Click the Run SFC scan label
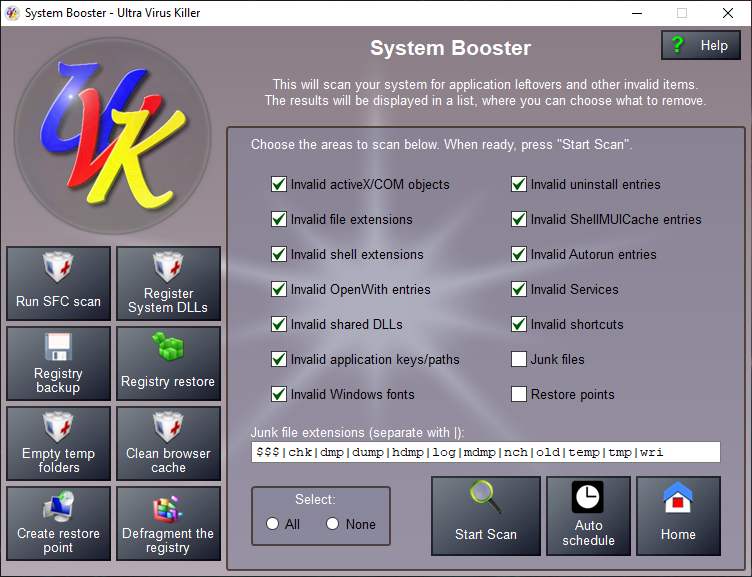 tap(58, 301)
